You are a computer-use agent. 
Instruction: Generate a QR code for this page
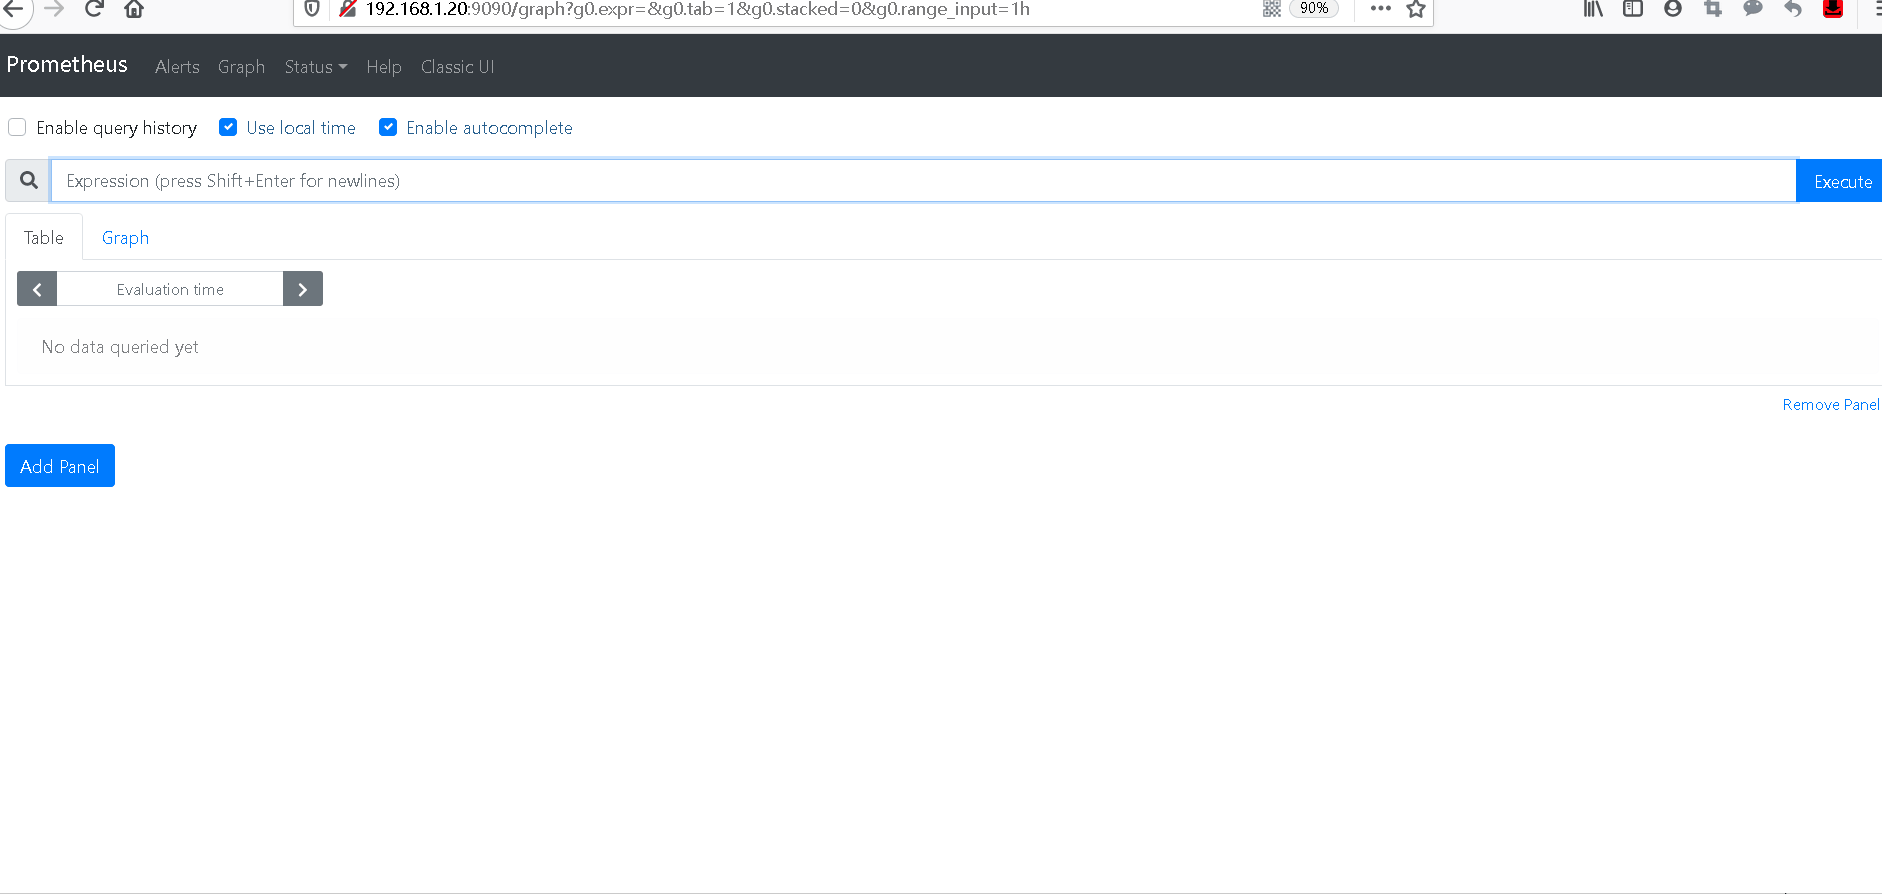pos(1272,9)
